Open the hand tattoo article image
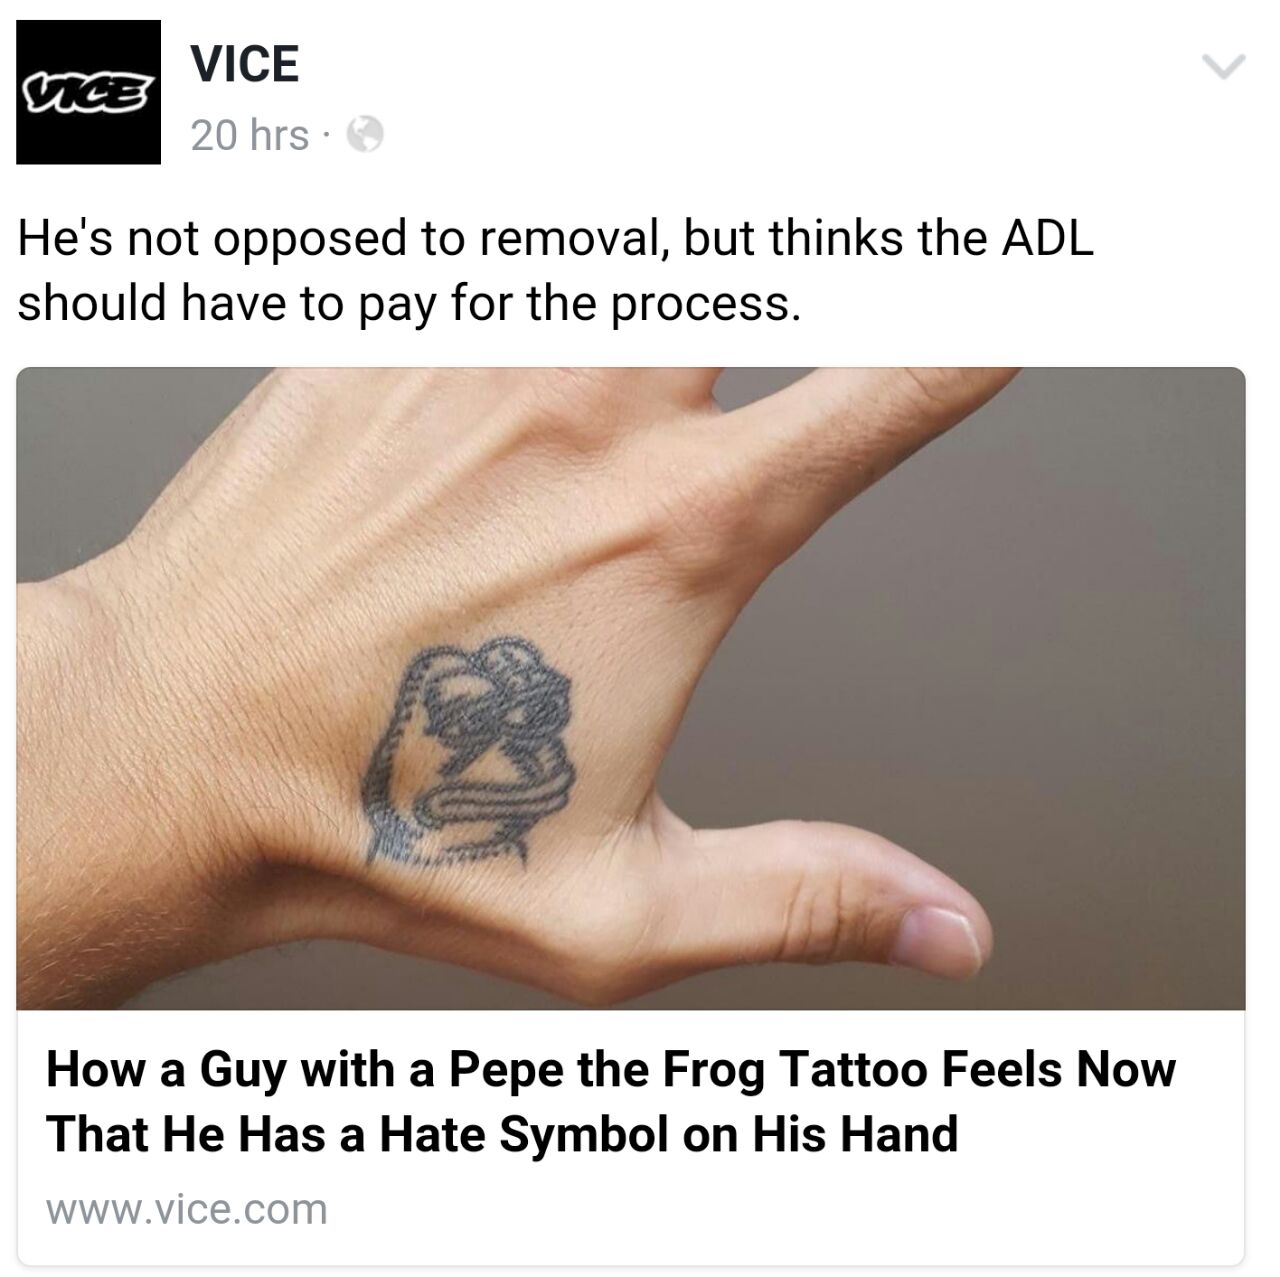The height and width of the screenshot is (1277, 1280). 631,689
